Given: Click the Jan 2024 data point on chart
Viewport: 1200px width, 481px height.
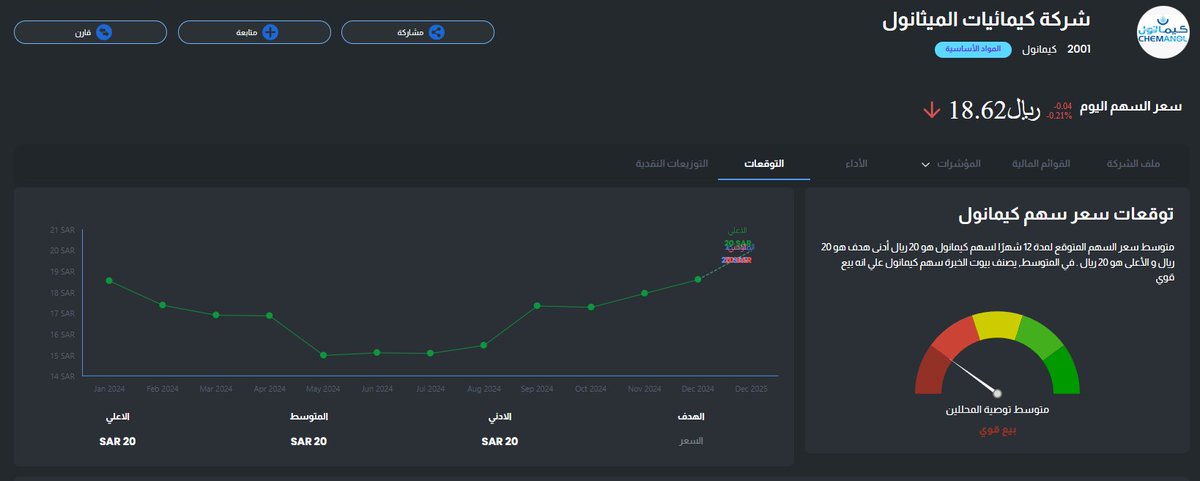Looking at the screenshot, I should (x=108, y=281).
